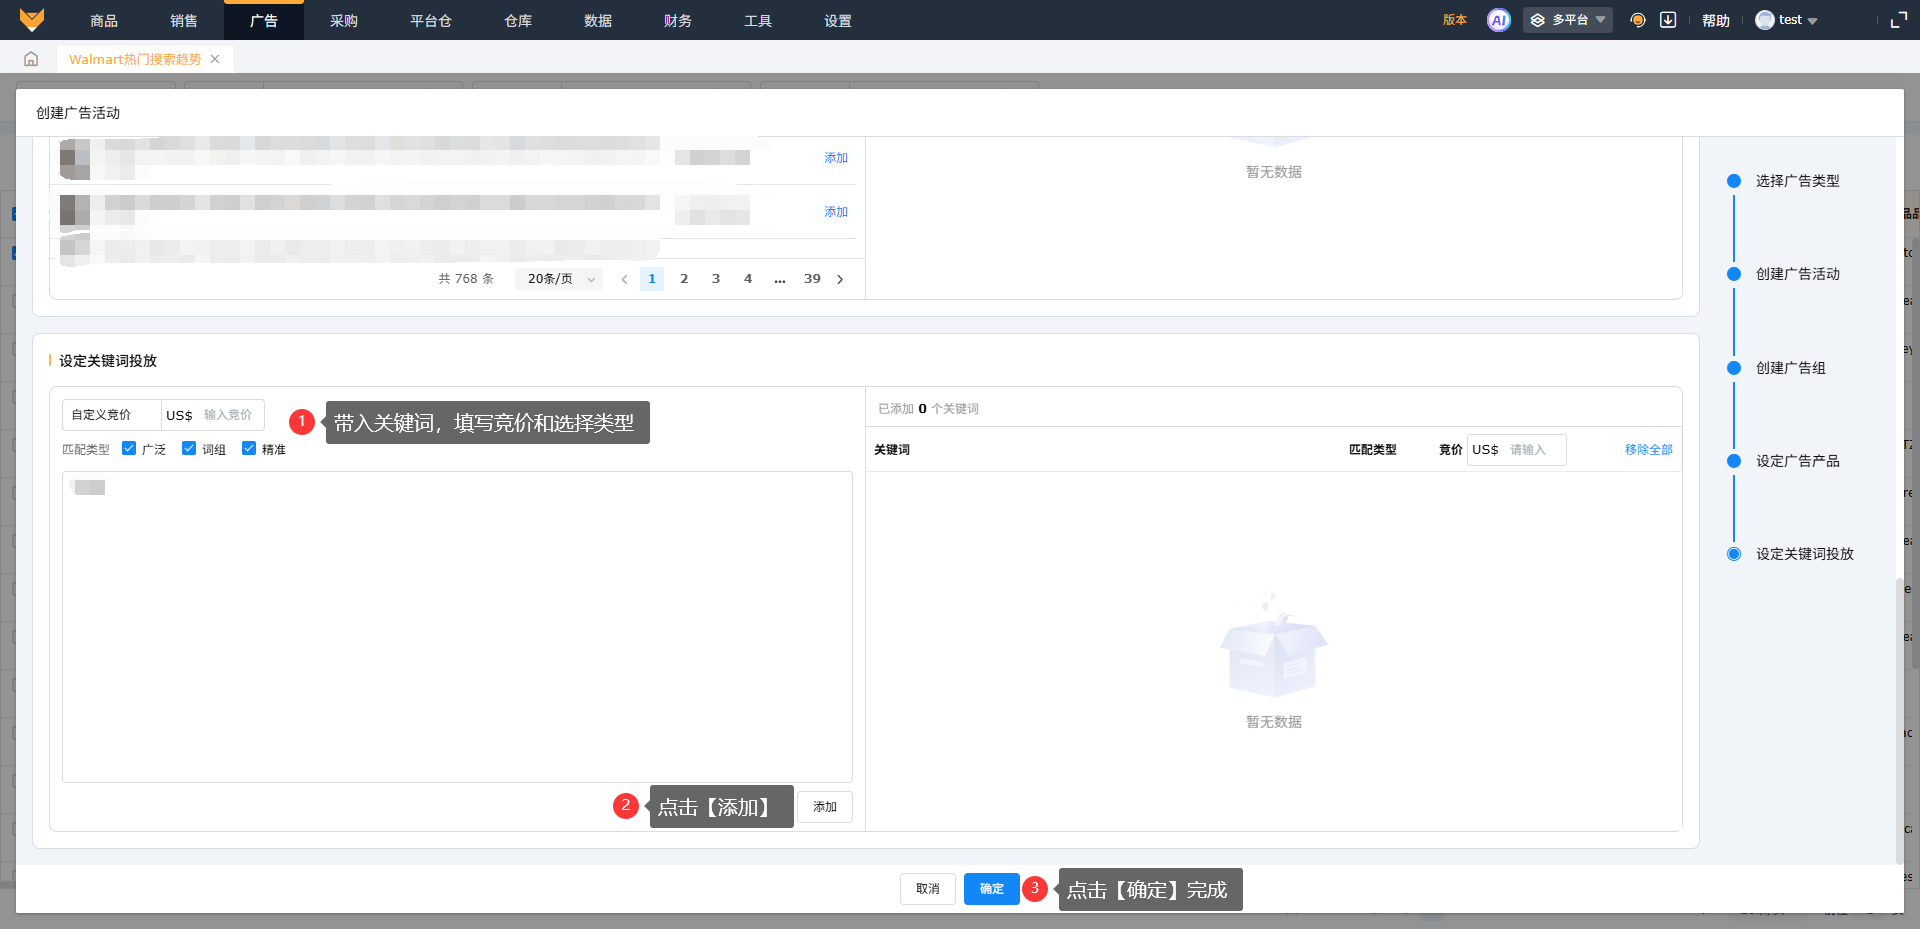The image size is (1920, 929).
Task: Uncheck the 词组 match type checkbox
Action: [x=189, y=449]
